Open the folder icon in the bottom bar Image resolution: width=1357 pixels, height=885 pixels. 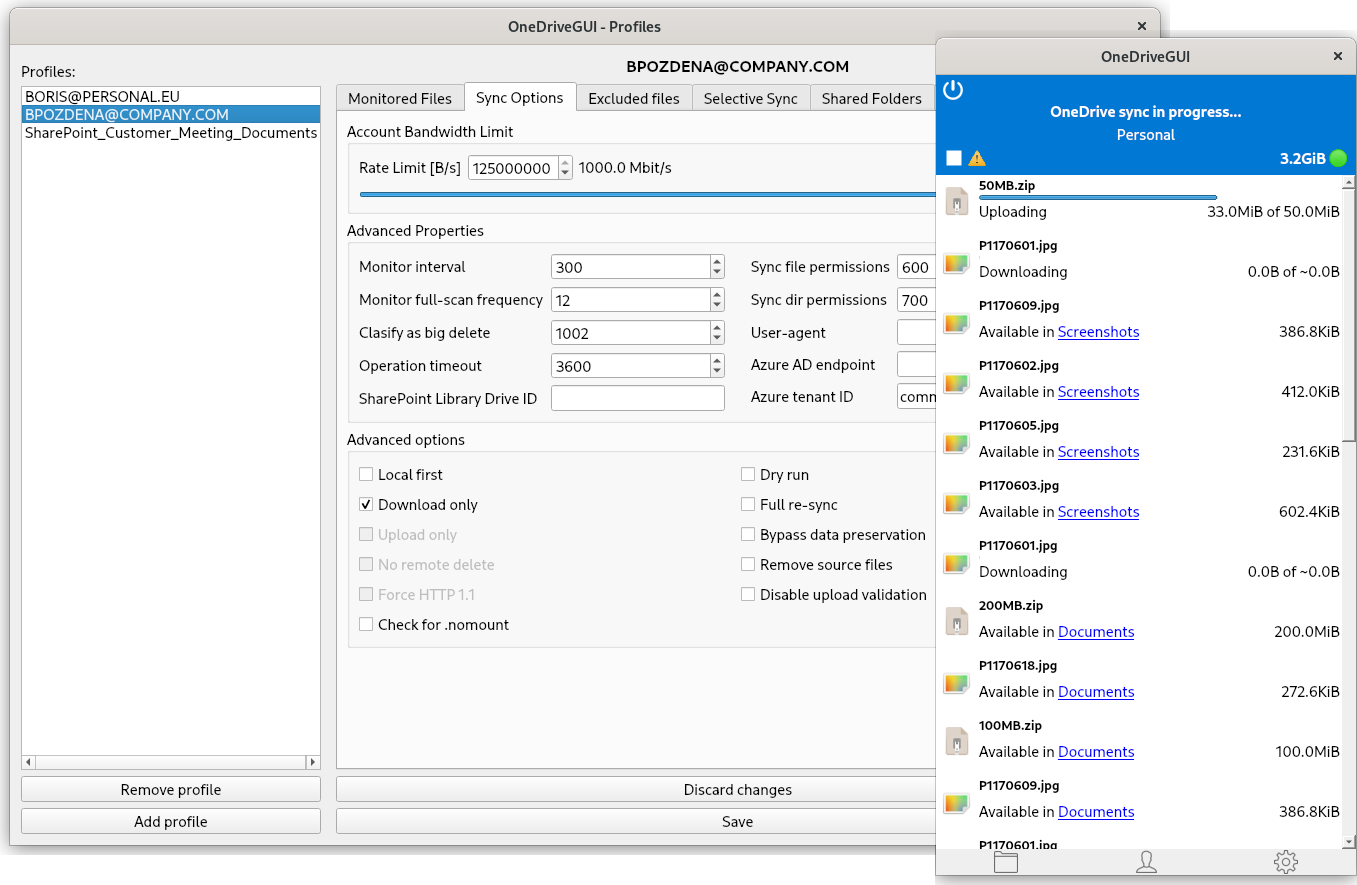[x=1006, y=861]
